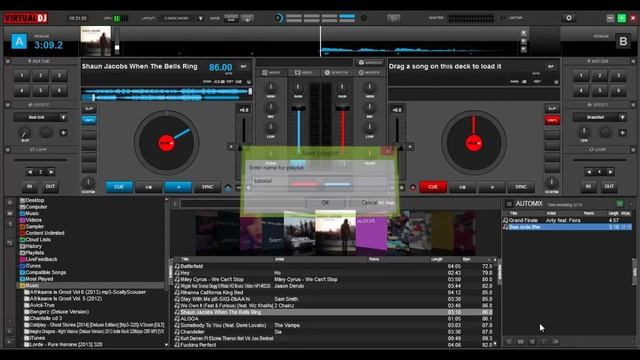640x360 pixels.
Task: Switch mixer to MIXER tab
Action: tap(271, 73)
